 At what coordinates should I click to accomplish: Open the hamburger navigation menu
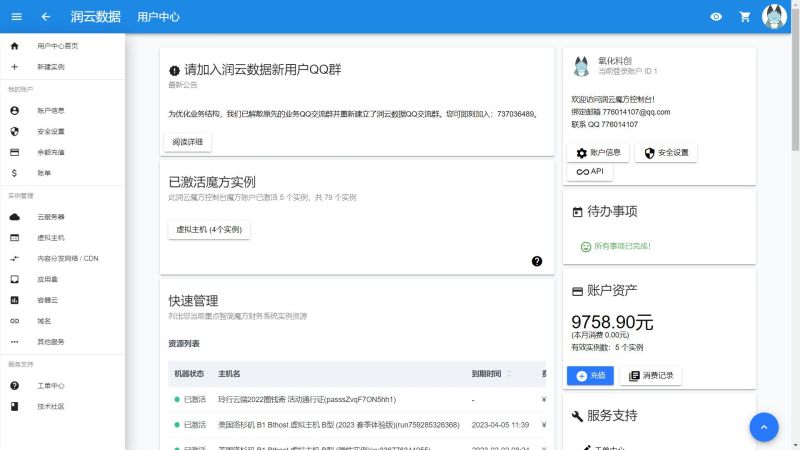[x=16, y=17]
